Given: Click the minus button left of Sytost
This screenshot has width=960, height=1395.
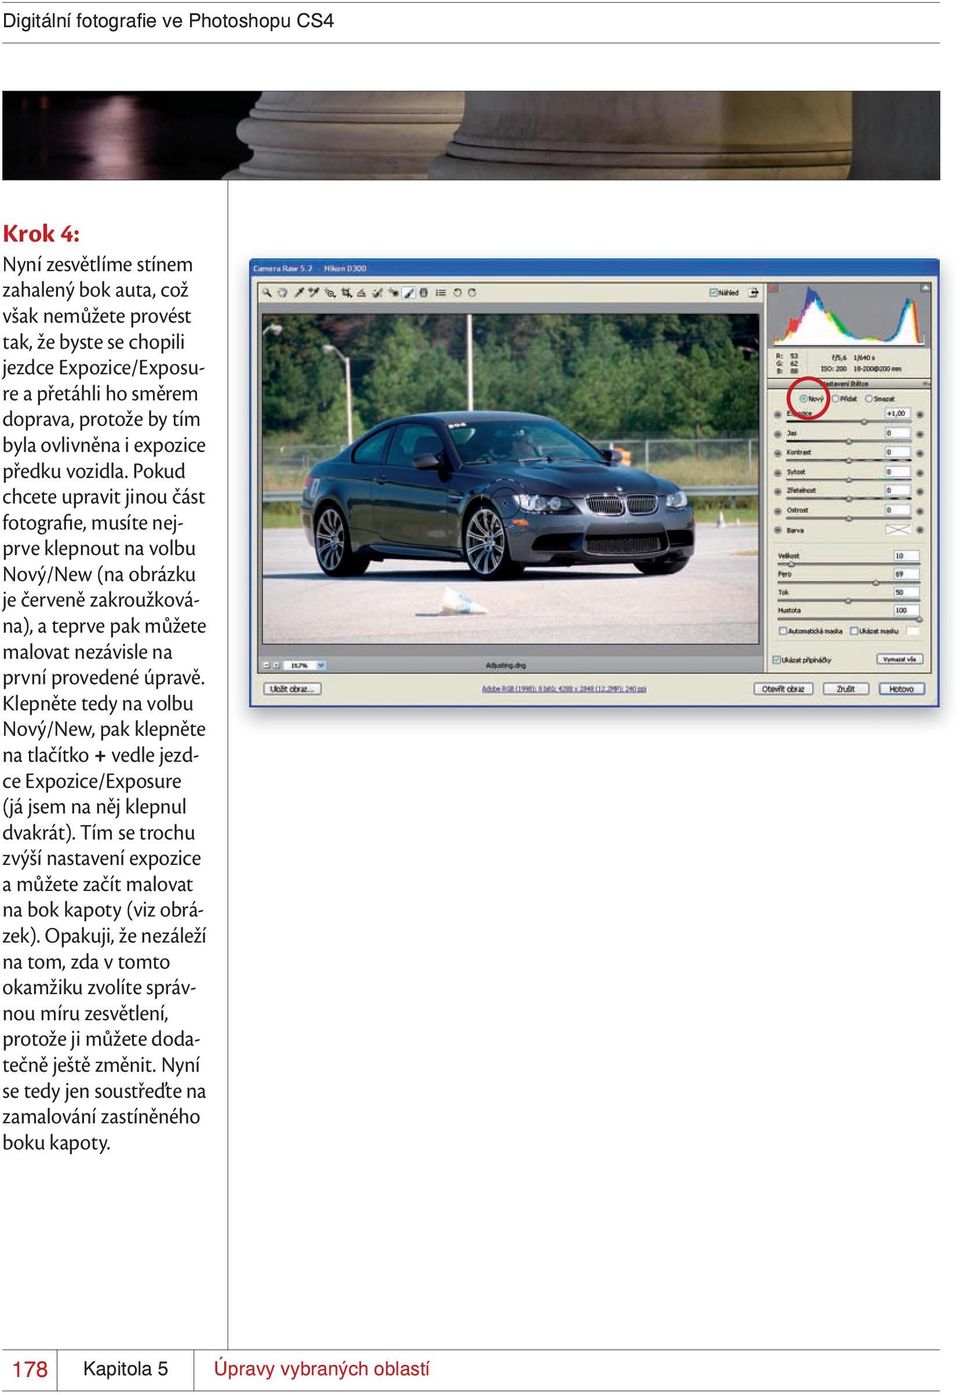Looking at the screenshot, I should click(x=777, y=472).
